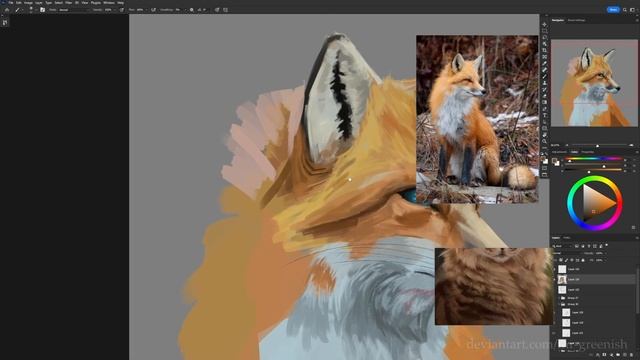Screen dimensions: 640x360
Task: Click the Navigator fox preview thumbnail
Action: pyautogui.click(x=594, y=83)
